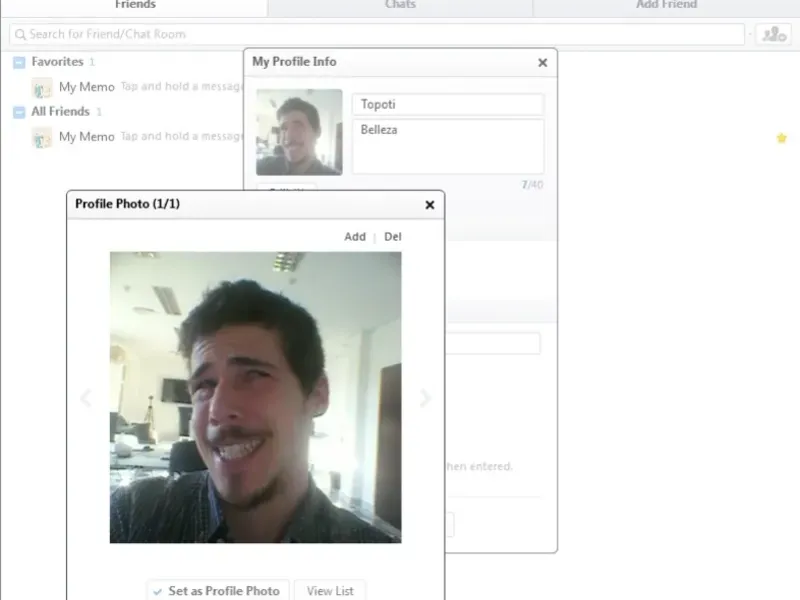Show previous photo with left arrow
Image resolution: width=800 pixels, height=600 pixels.
(x=86, y=397)
